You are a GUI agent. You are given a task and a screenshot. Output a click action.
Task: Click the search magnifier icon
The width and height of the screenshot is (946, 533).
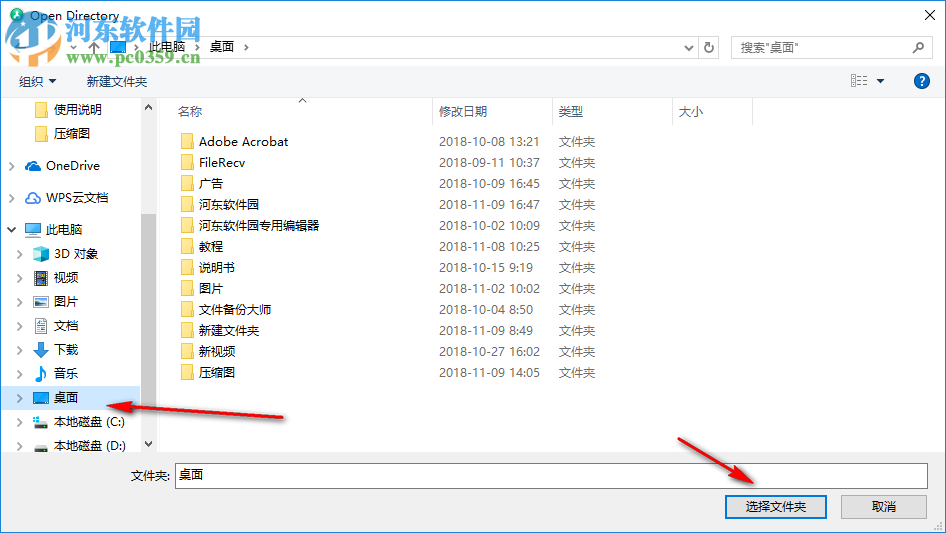[918, 47]
